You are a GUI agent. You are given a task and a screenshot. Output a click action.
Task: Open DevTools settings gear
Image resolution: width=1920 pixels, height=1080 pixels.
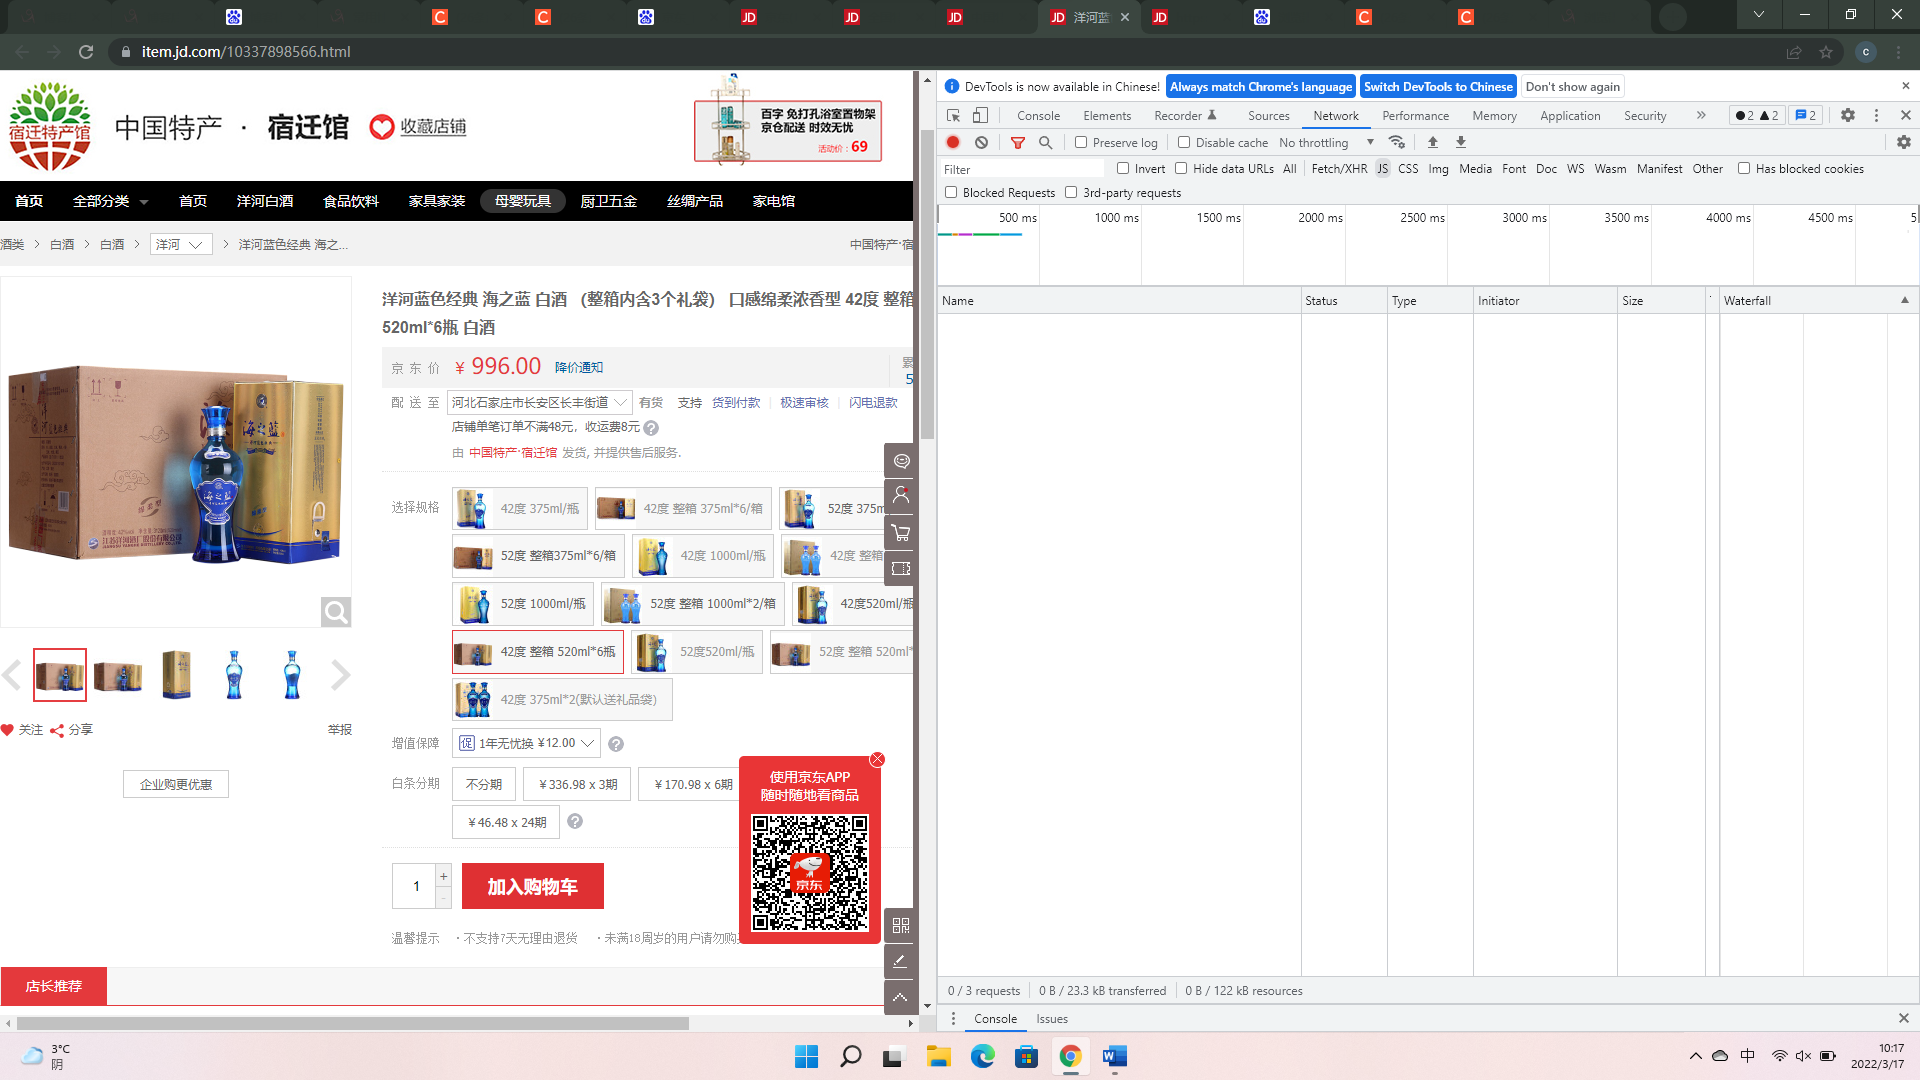pyautogui.click(x=1848, y=115)
